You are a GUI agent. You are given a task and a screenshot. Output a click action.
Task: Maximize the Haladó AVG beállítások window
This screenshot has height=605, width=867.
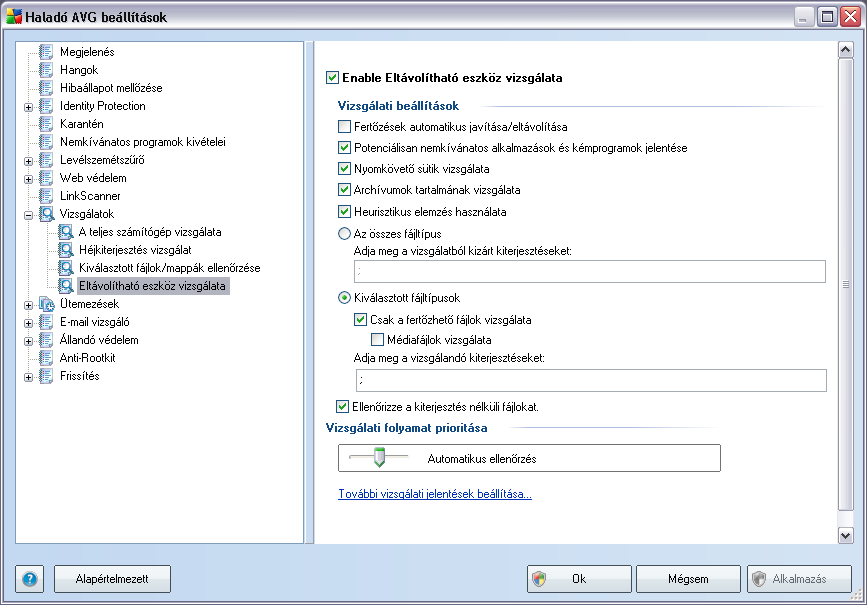pos(828,17)
